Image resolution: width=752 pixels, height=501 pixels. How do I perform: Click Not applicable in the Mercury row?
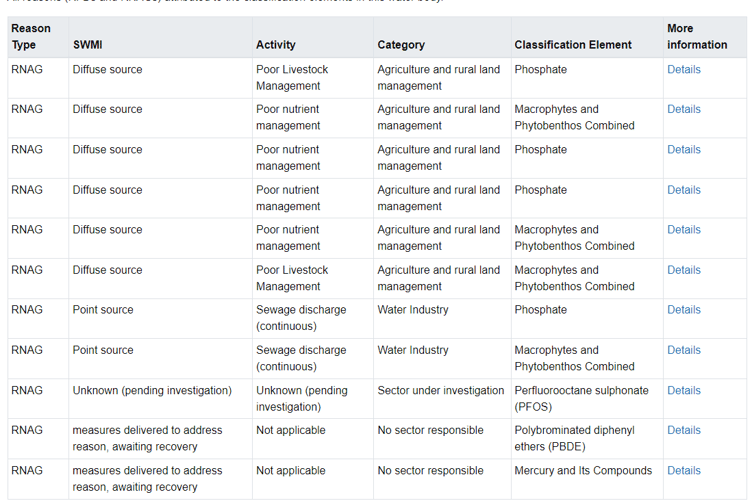click(x=290, y=470)
